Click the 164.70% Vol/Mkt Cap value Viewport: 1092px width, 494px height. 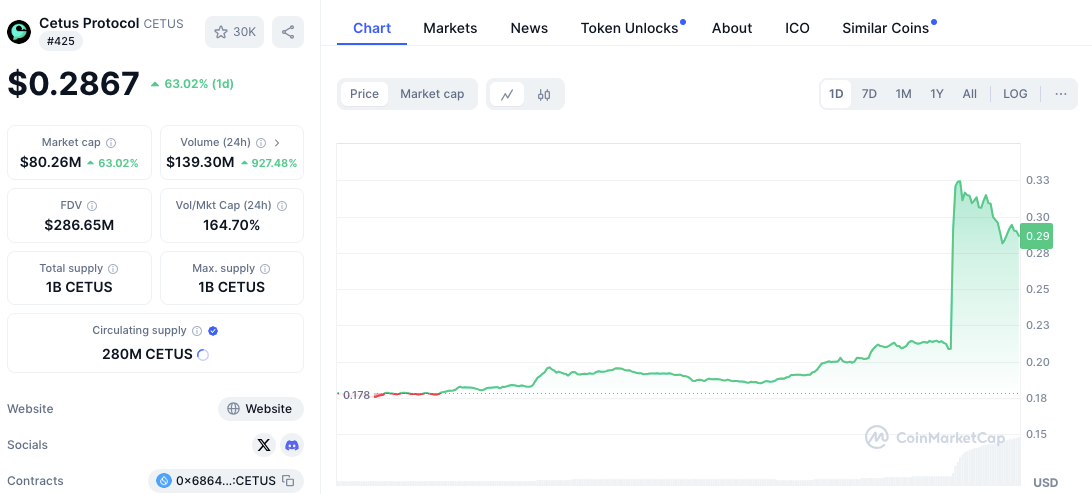click(x=231, y=225)
